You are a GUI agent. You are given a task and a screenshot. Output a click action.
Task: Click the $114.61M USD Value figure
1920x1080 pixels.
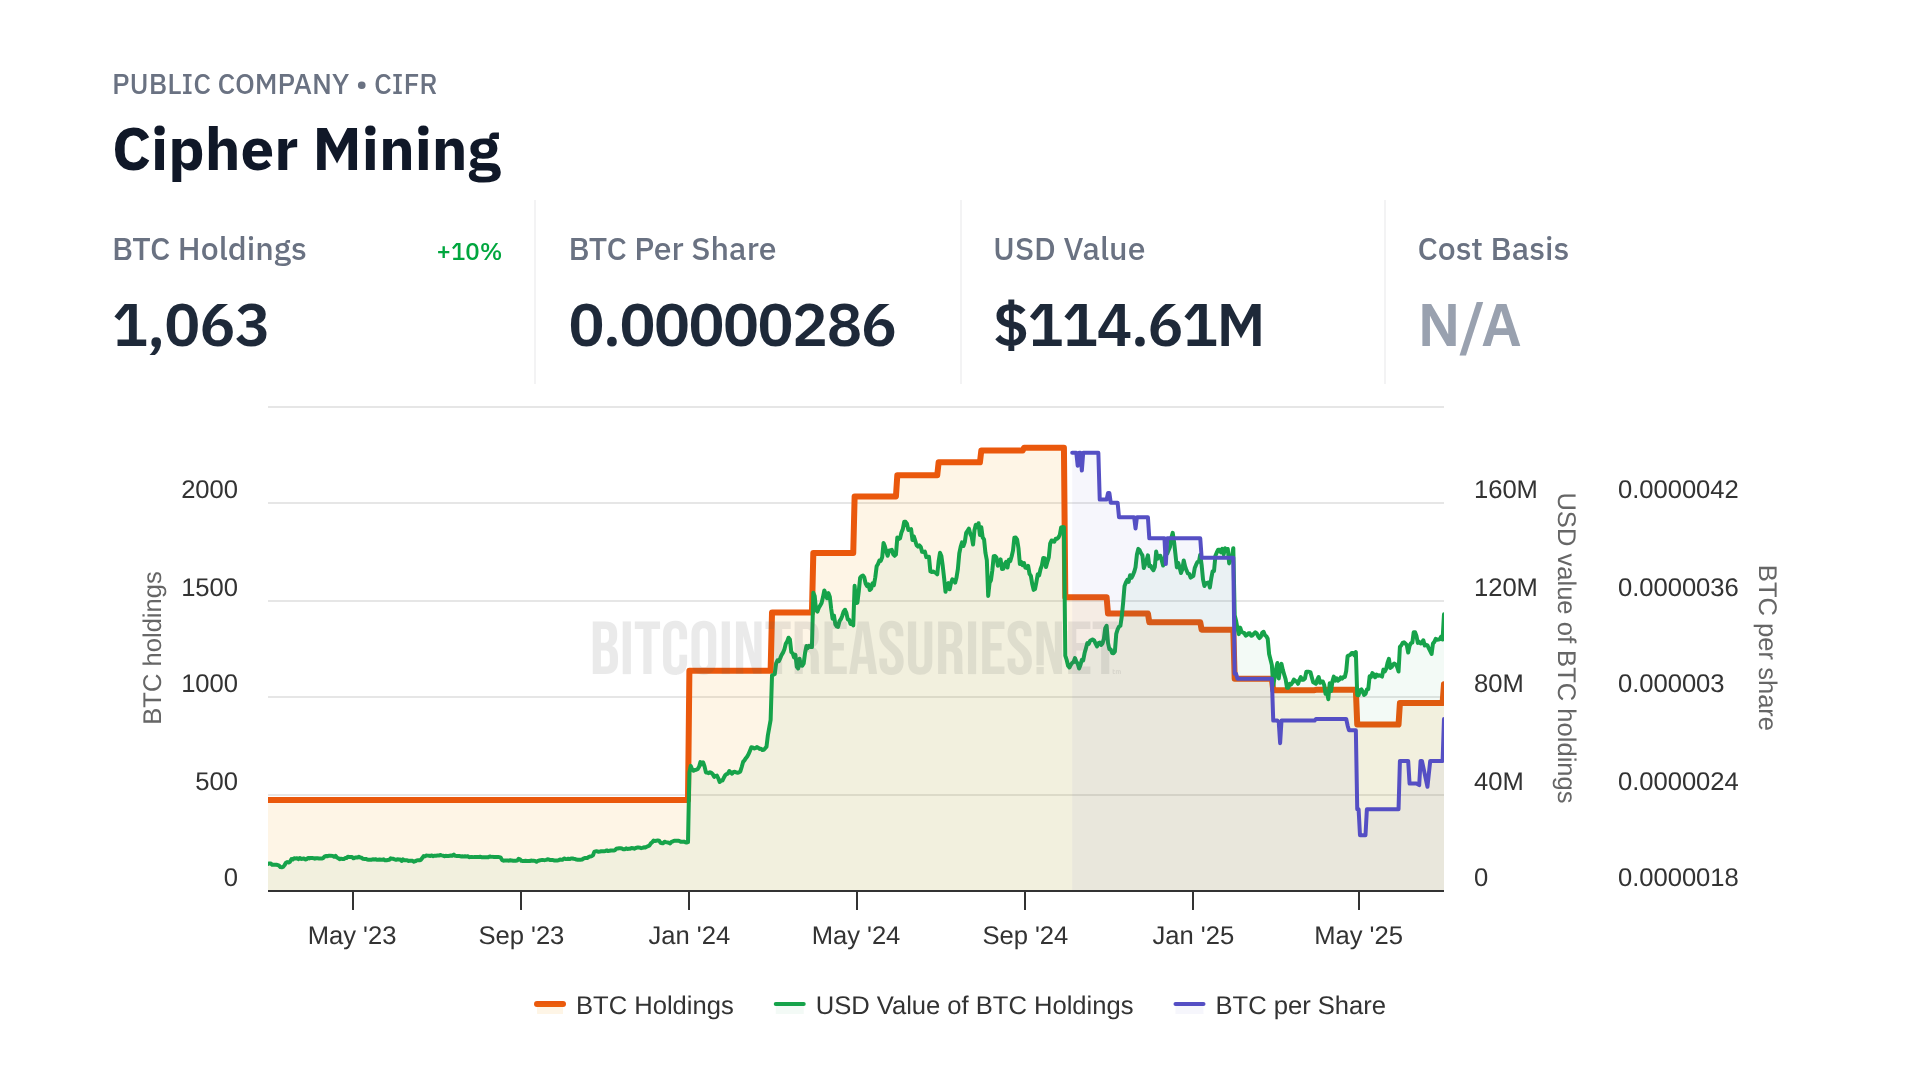pyautogui.click(x=1128, y=326)
